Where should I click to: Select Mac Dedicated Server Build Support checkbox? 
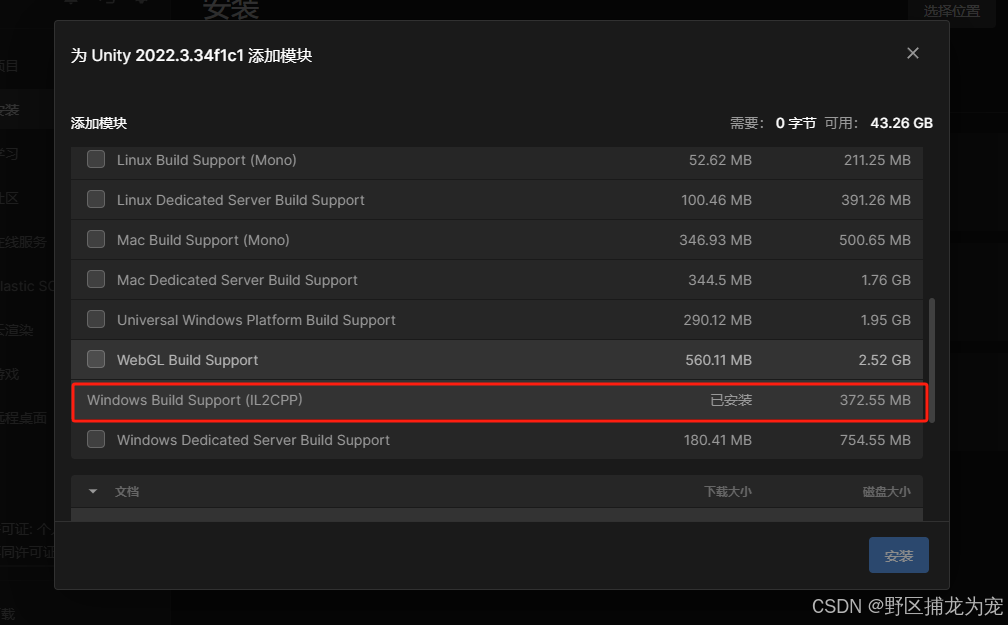[x=96, y=279]
